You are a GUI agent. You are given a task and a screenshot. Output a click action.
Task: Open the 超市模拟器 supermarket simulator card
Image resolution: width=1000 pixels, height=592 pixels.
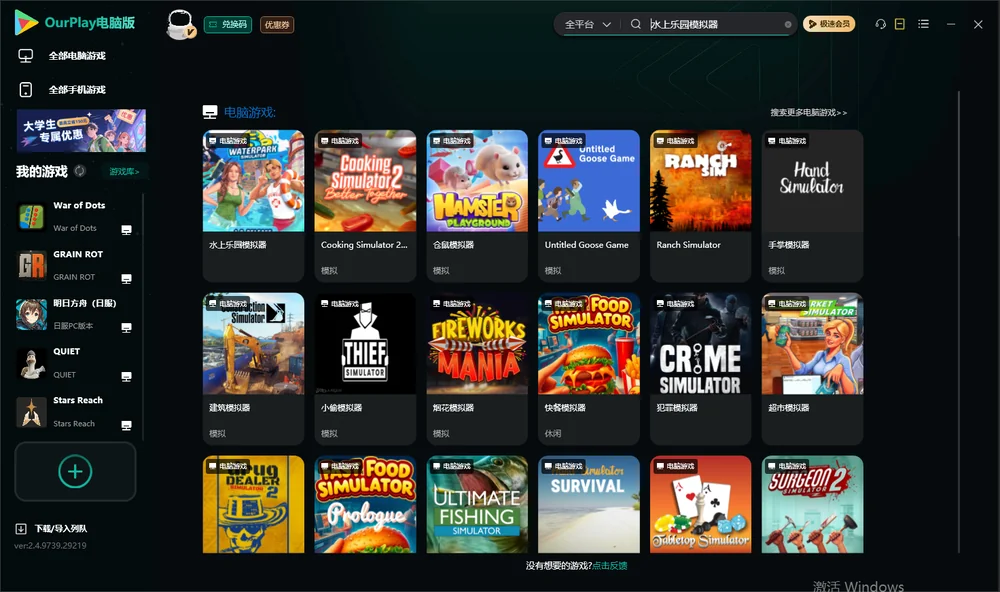click(812, 369)
